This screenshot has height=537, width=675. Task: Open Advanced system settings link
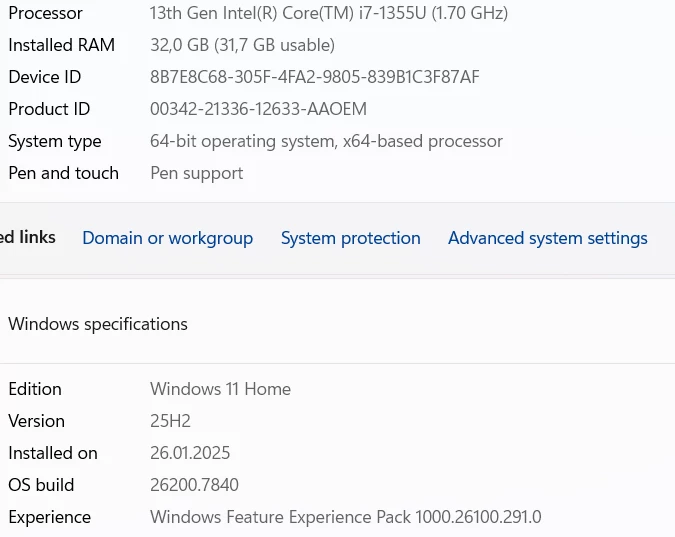click(x=548, y=238)
